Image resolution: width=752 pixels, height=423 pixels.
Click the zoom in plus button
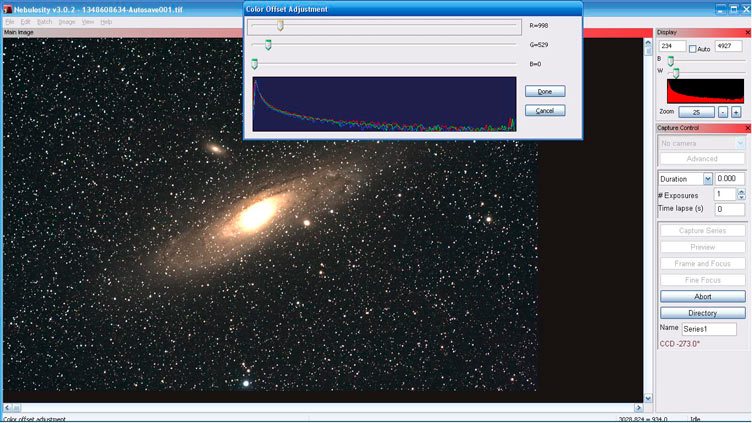(736, 112)
